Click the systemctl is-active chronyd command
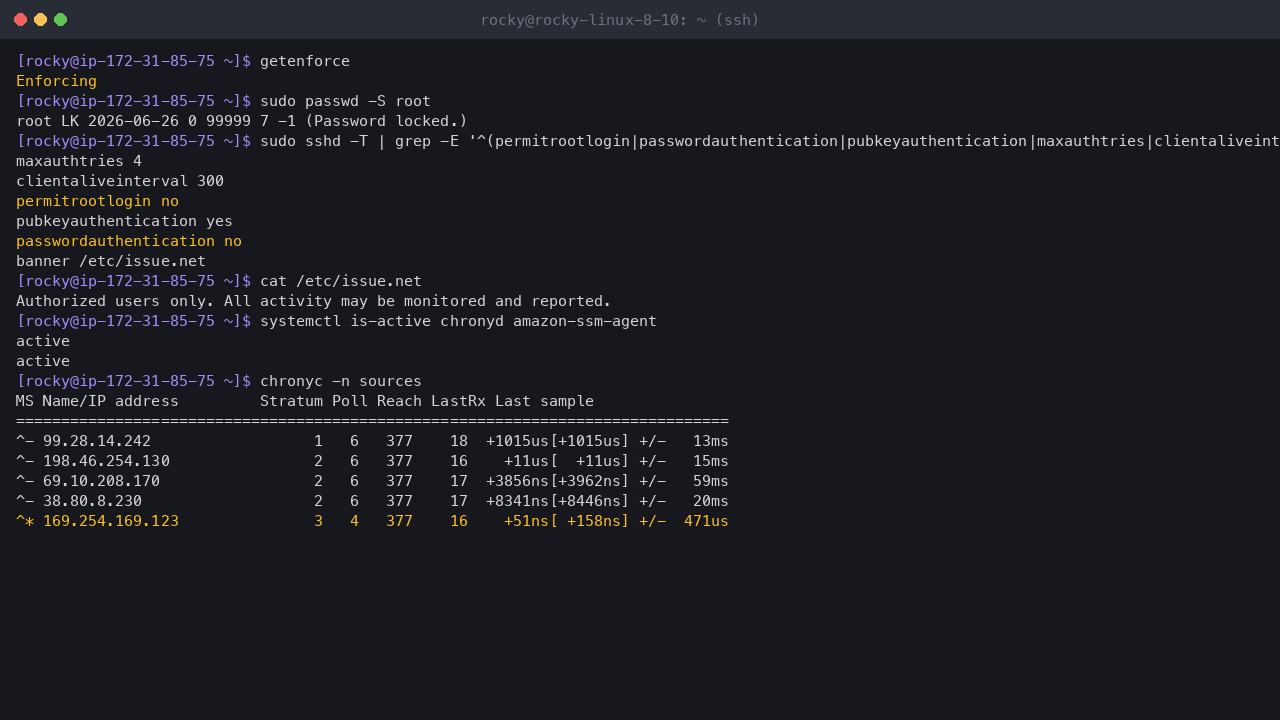 pyautogui.click(x=459, y=321)
